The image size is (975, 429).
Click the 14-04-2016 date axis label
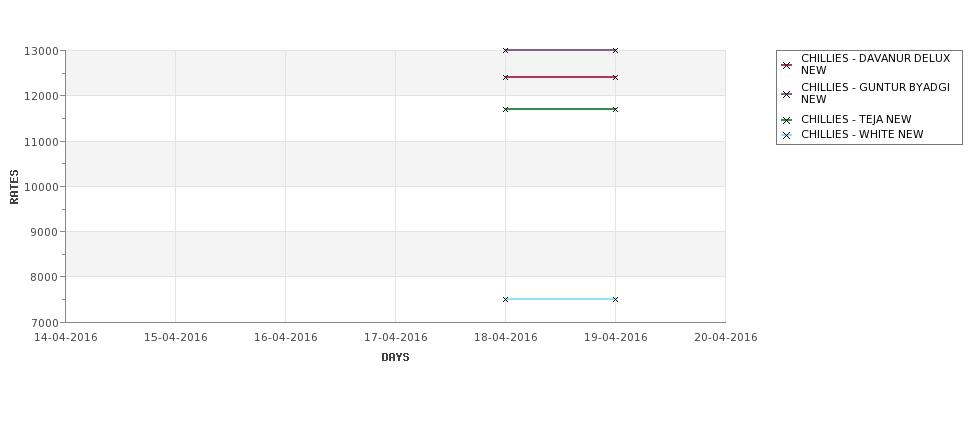pos(65,338)
